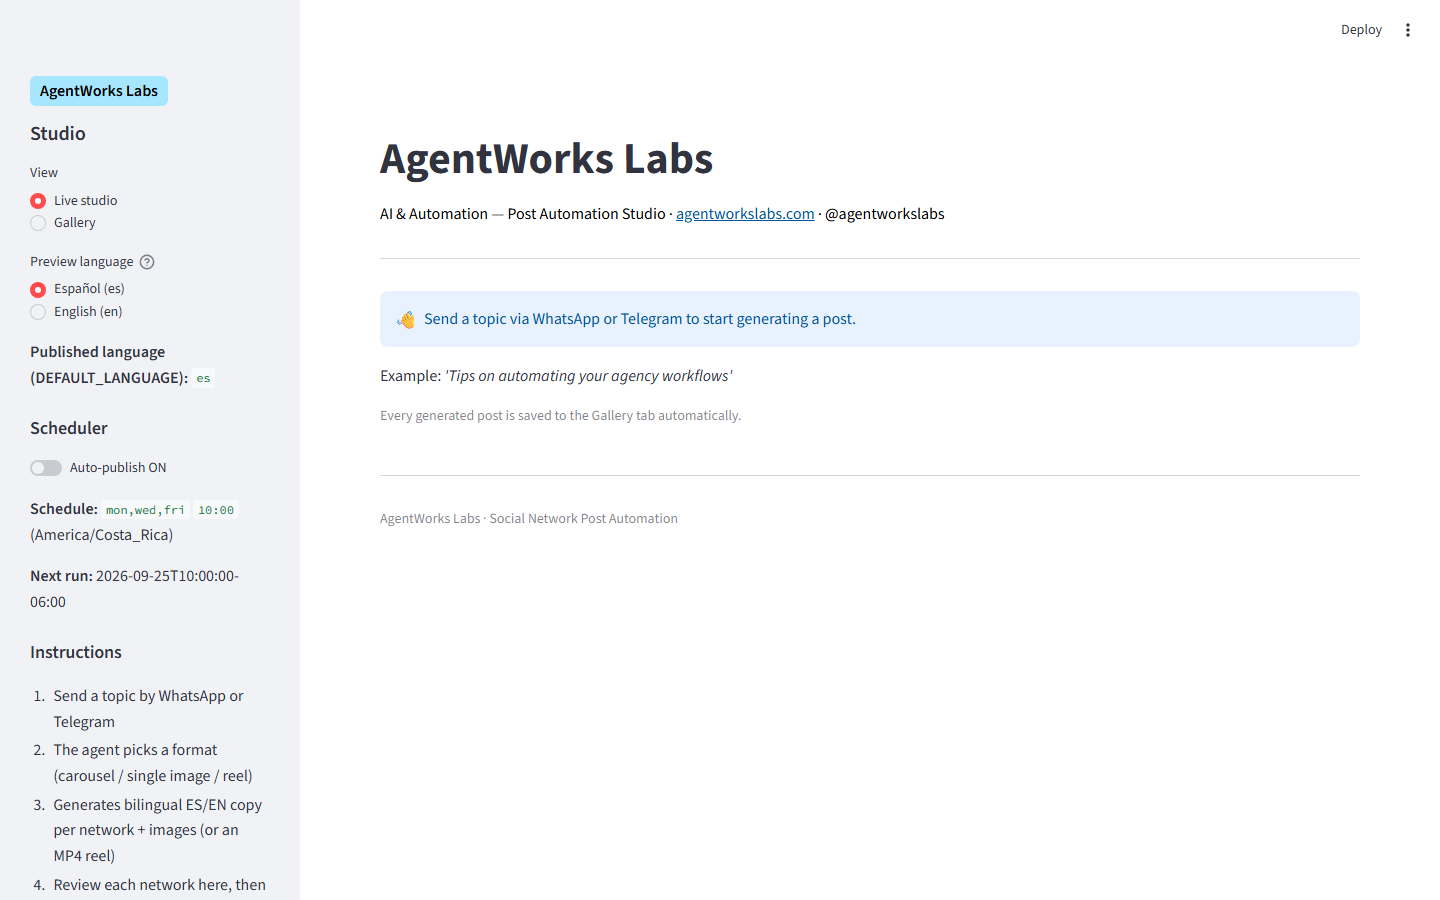Click the Instructions sidebar heading
Image resolution: width=1440 pixels, height=900 pixels.
(x=76, y=652)
